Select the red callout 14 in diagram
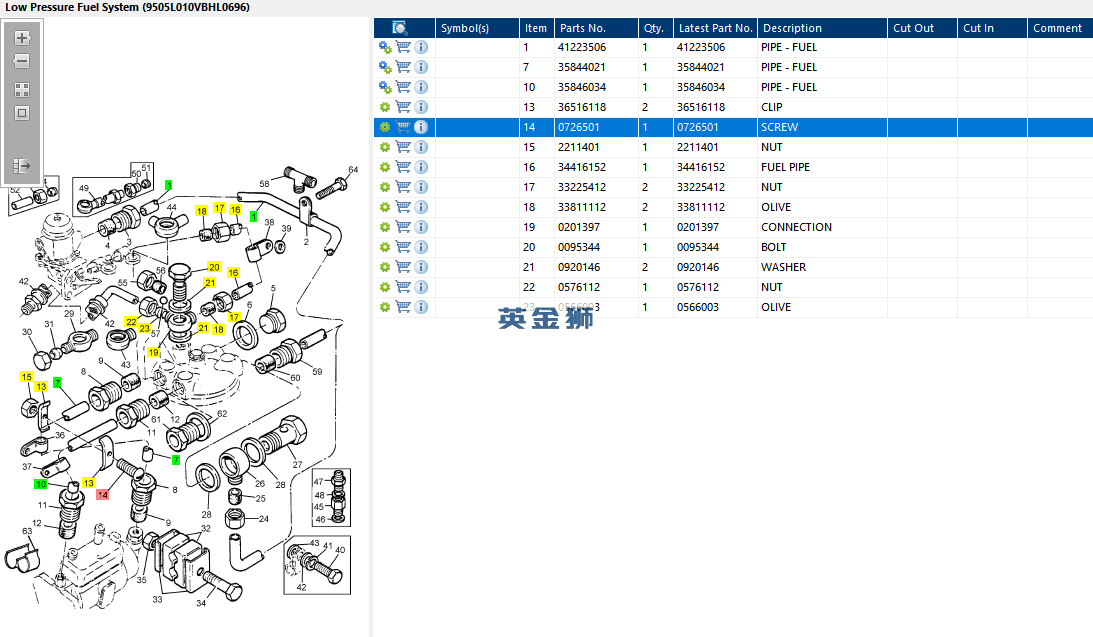 point(102,494)
